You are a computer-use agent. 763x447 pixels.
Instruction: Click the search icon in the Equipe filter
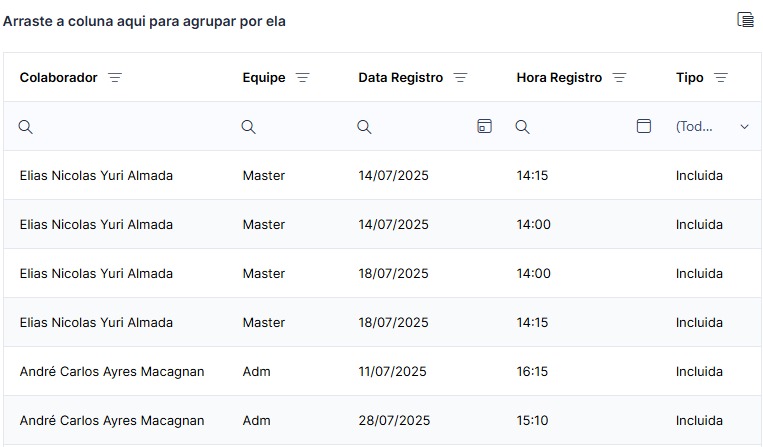coord(249,127)
